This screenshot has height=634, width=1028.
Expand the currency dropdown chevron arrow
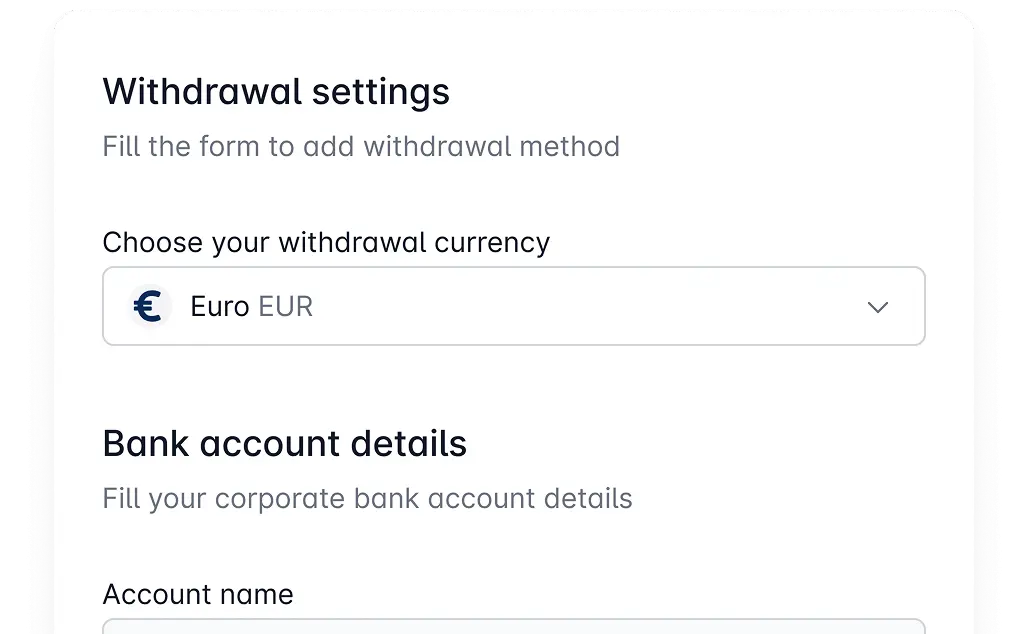coord(877,307)
